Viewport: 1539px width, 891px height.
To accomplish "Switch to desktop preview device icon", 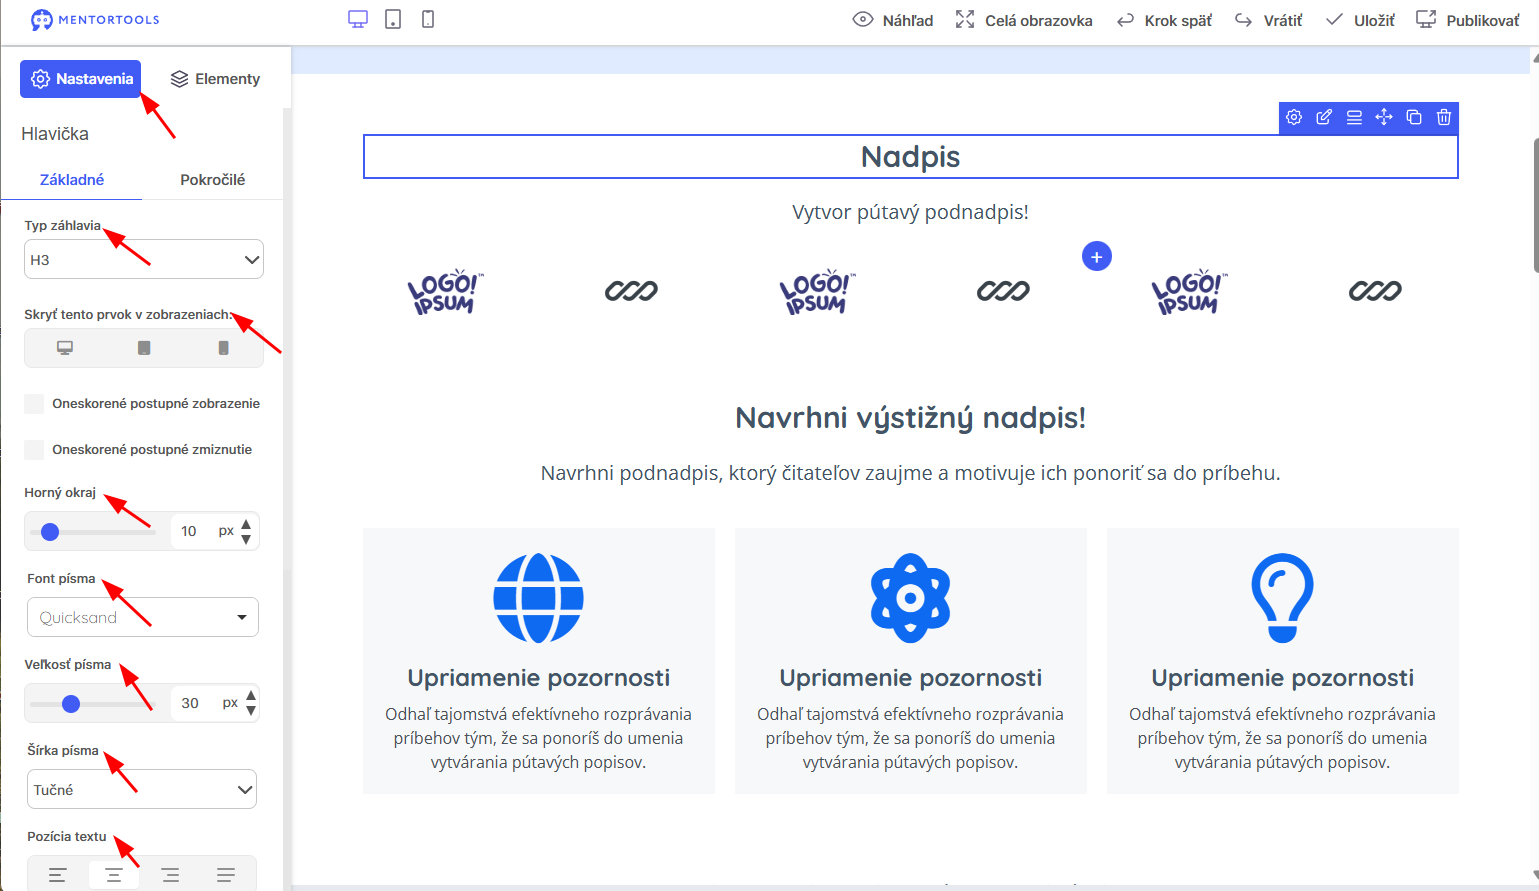I will click(x=358, y=19).
